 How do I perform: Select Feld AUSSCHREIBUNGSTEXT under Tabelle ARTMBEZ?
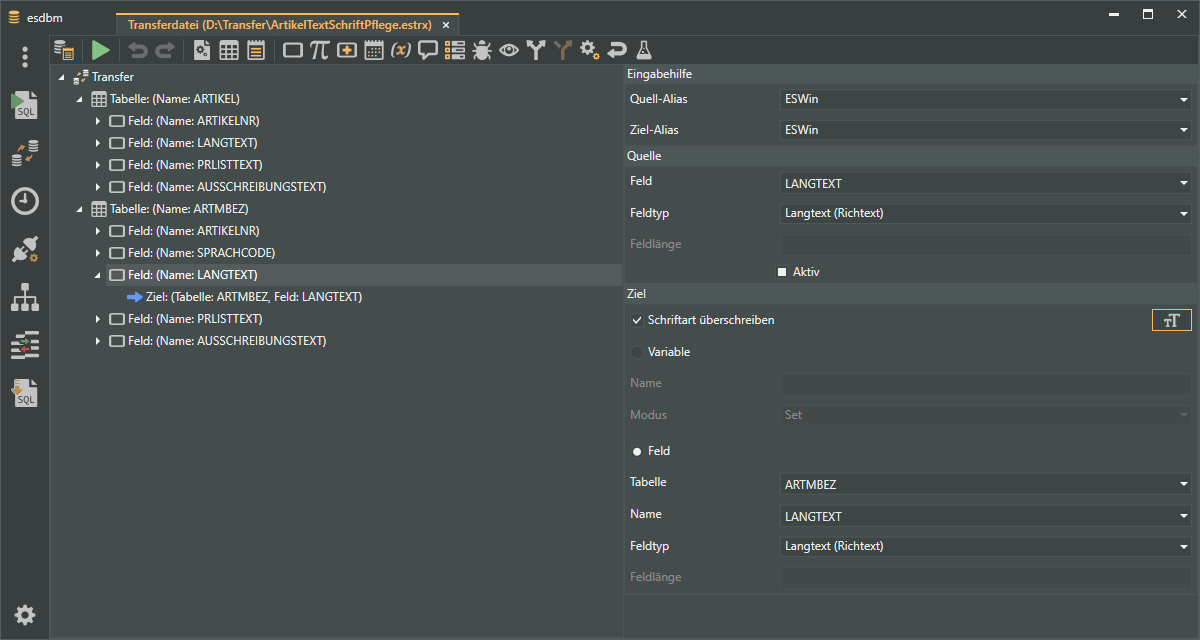coord(227,341)
